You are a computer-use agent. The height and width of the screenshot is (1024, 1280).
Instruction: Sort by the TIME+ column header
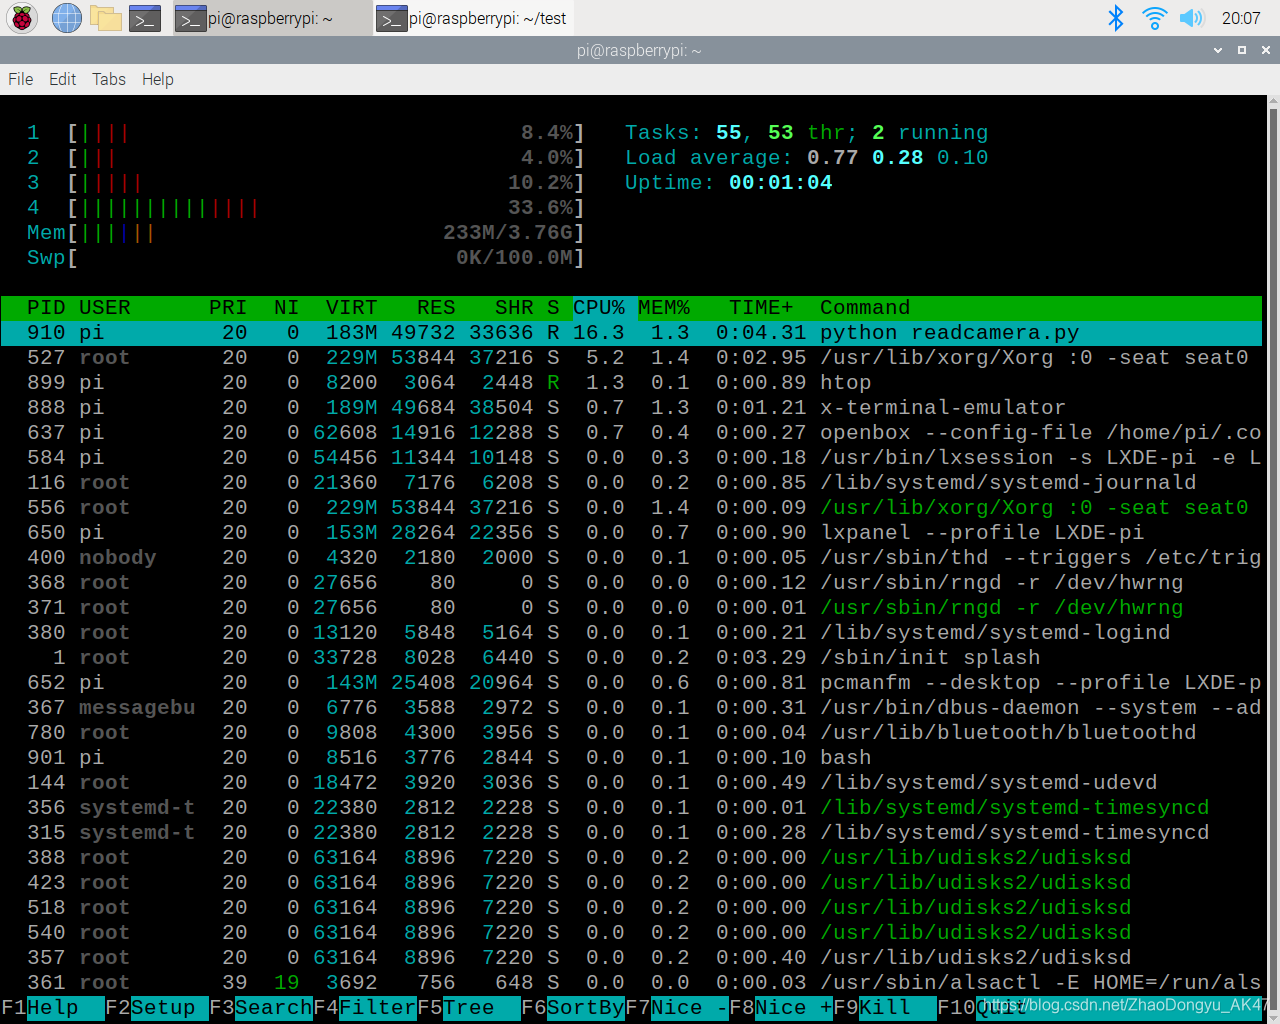[x=761, y=308]
